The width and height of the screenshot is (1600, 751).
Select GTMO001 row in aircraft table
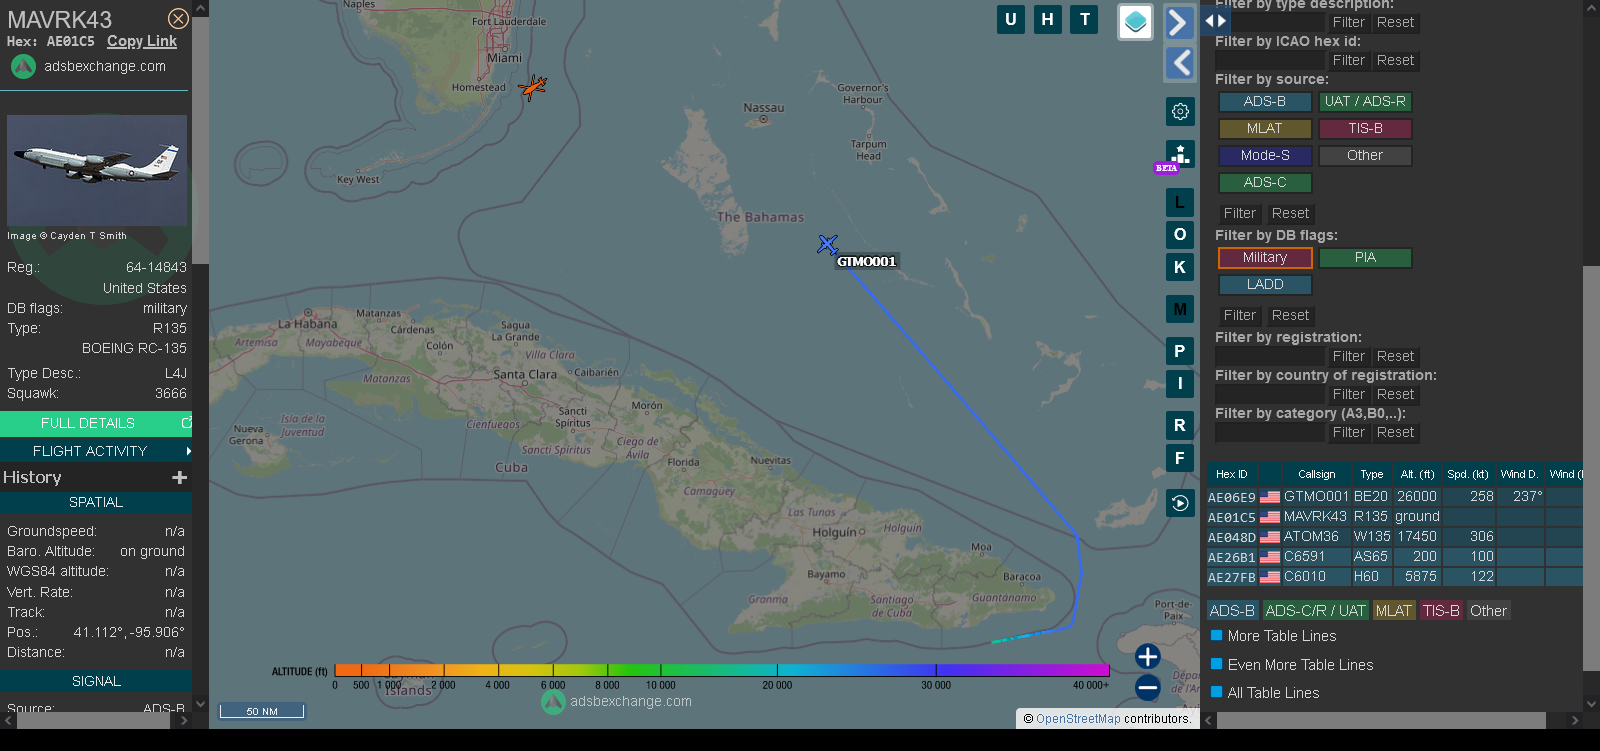coord(1394,496)
